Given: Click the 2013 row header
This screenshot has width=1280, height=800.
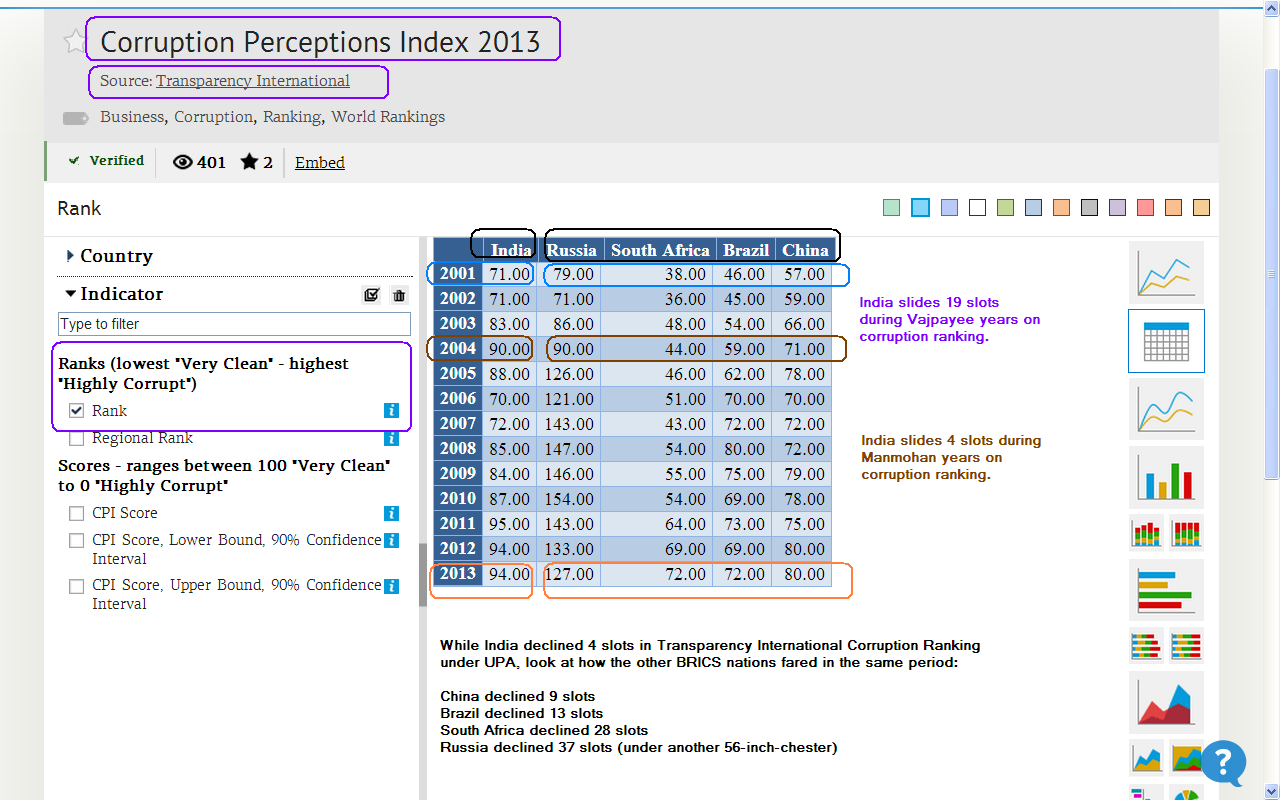Looking at the screenshot, I should coord(458,574).
